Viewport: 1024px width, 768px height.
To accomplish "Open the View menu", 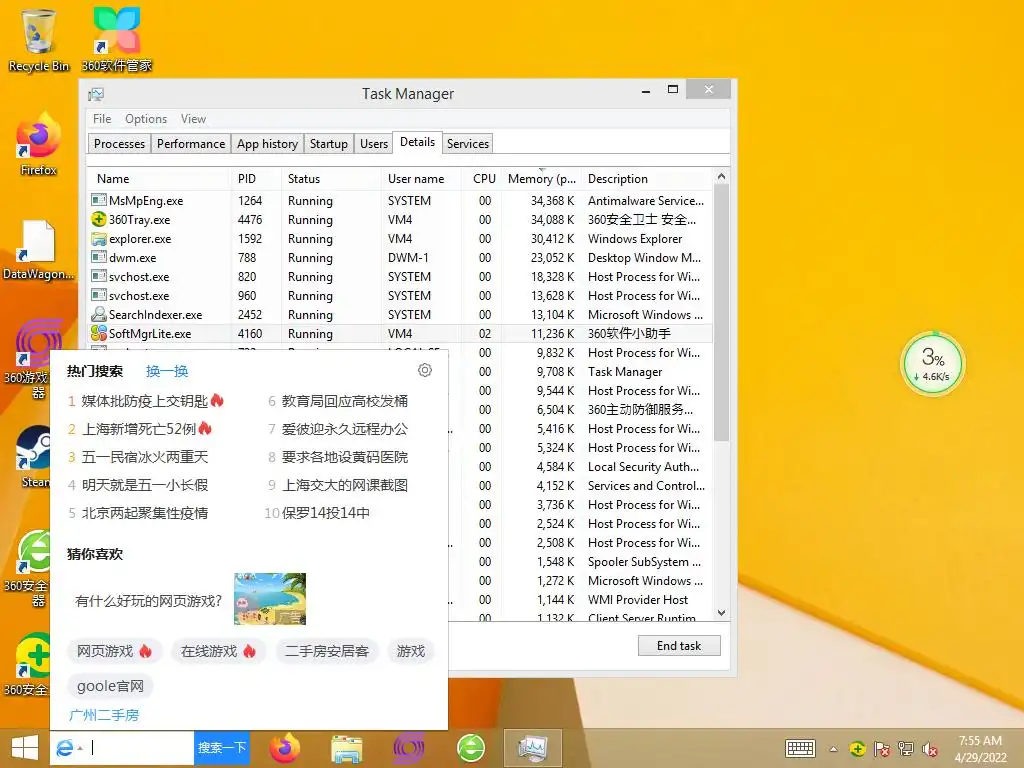I will coord(193,119).
